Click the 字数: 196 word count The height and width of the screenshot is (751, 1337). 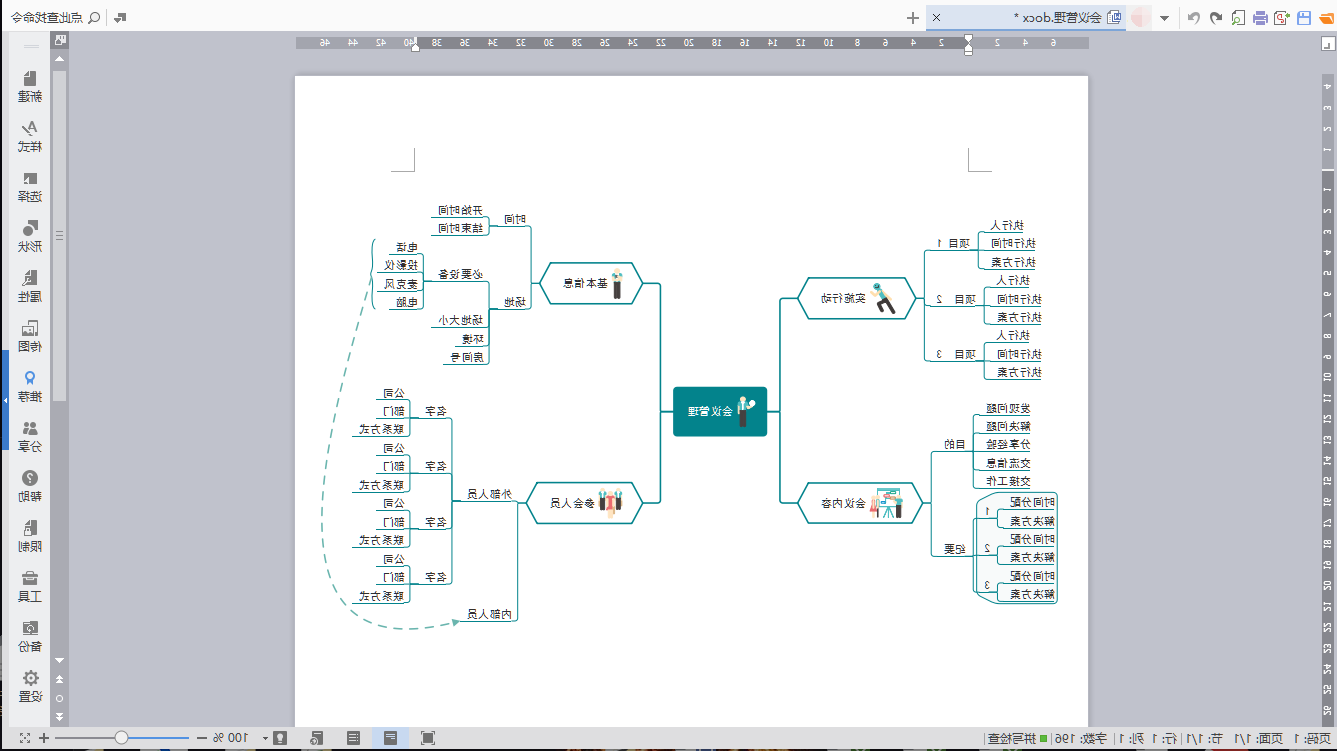(x=1082, y=738)
